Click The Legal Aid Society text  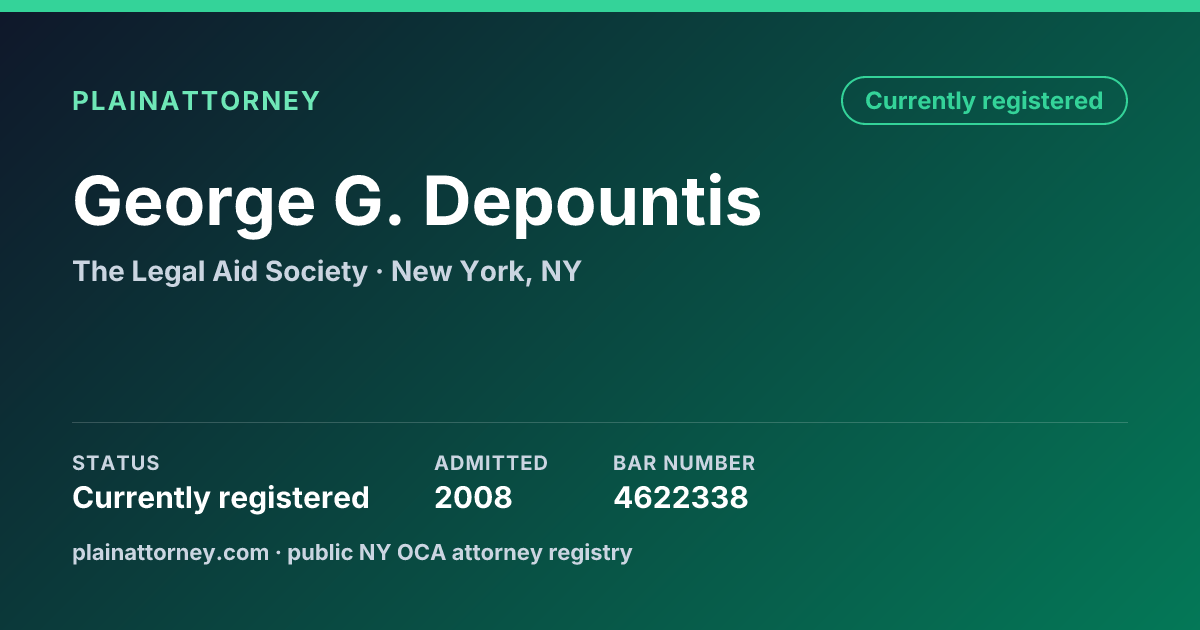[x=220, y=271]
